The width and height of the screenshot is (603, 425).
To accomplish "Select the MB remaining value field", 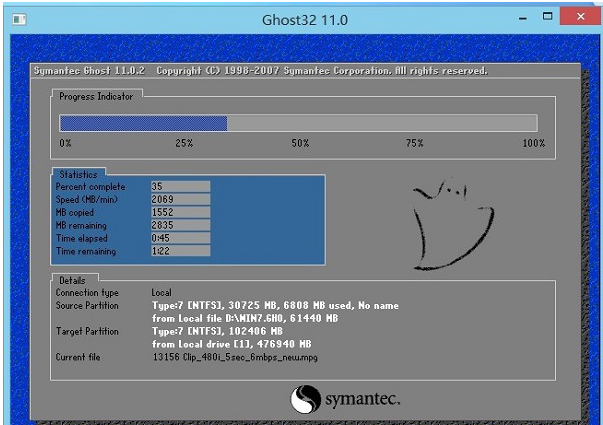I will coord(180,226).
